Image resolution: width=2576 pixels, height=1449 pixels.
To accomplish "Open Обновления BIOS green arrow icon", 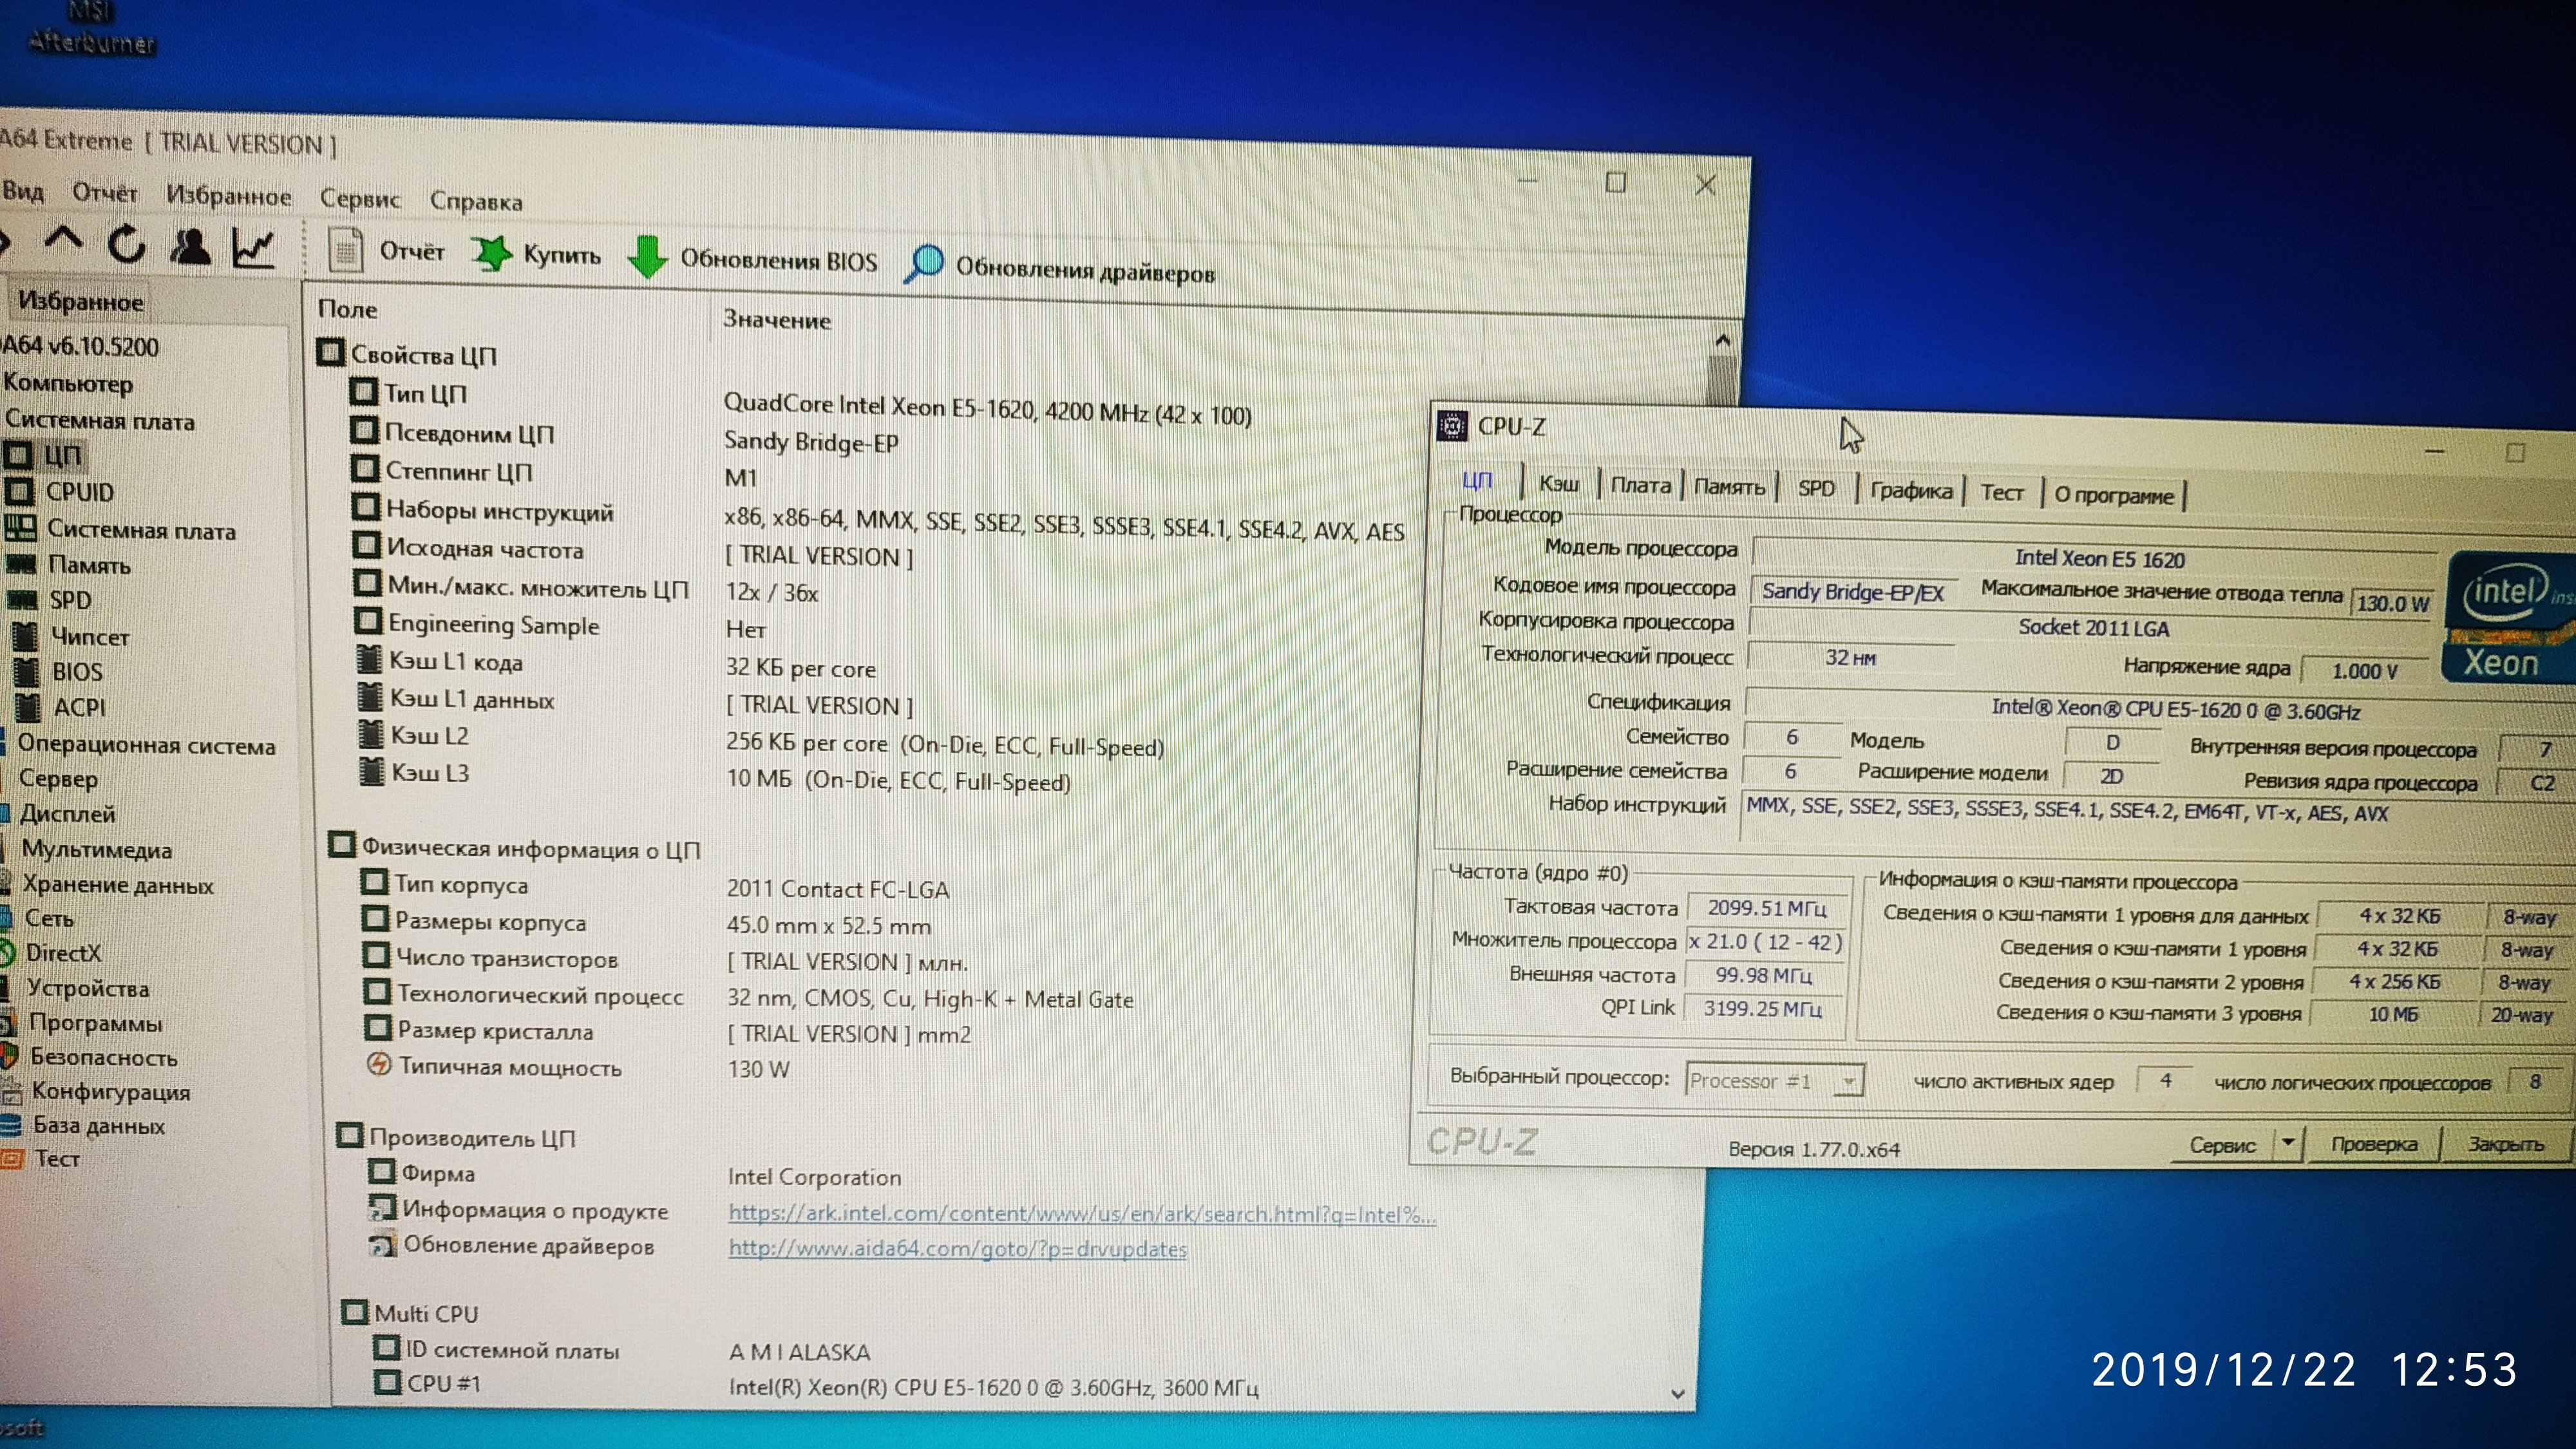I will coord(648,257).
